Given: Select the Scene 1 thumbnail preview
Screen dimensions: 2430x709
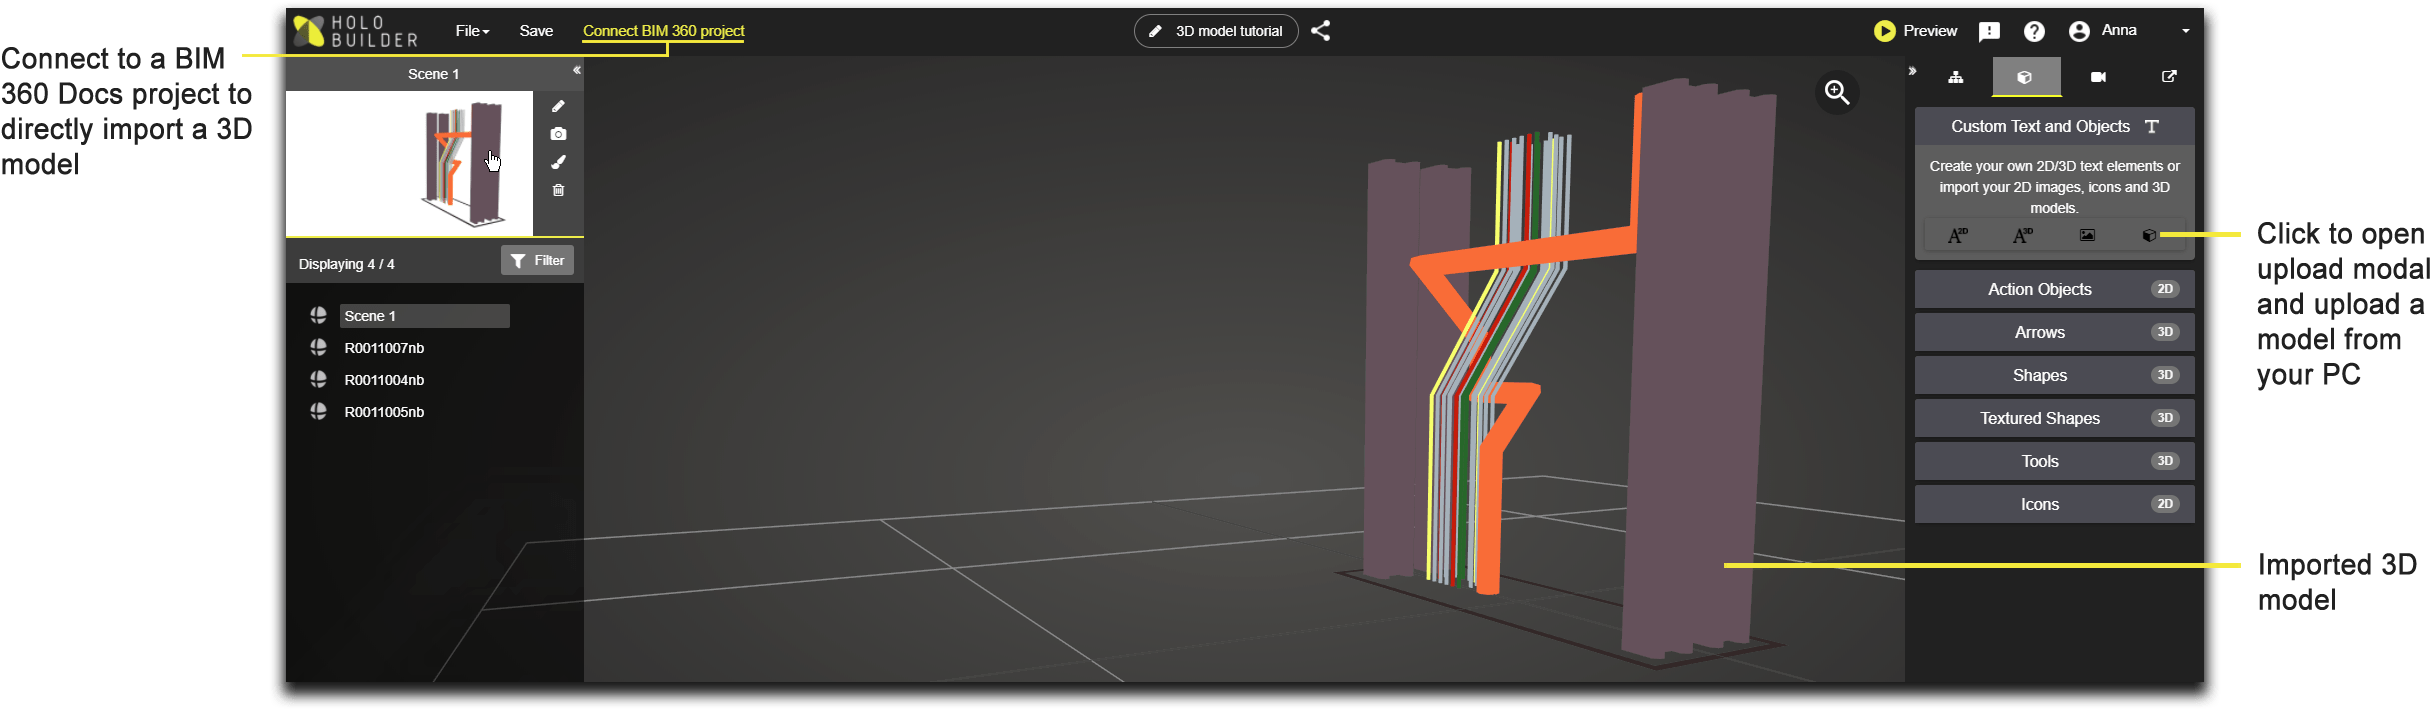Looking at the screenshot, I should (x=410, y=163).
